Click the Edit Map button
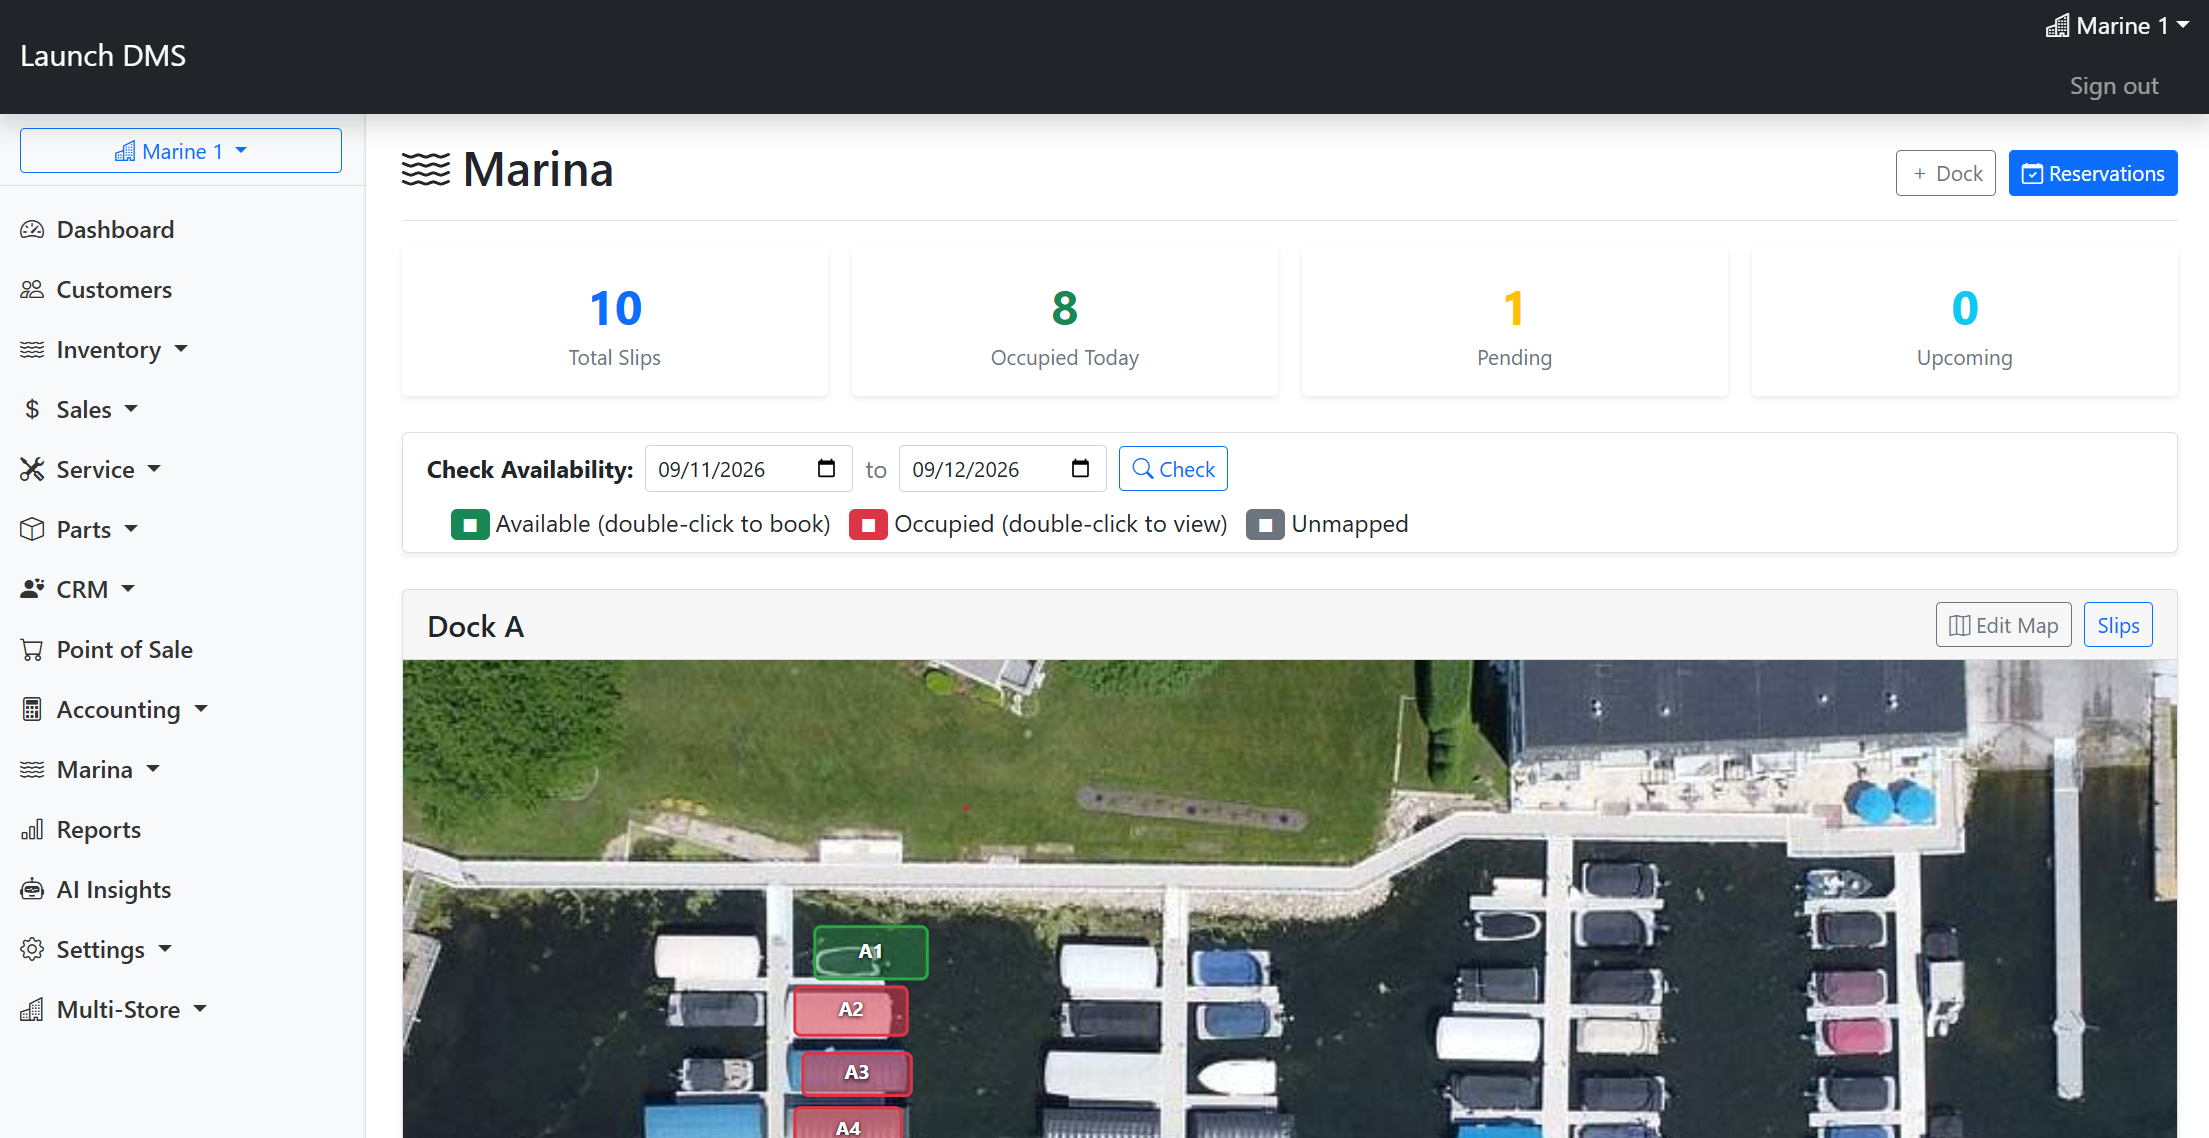 coord(2003,626)
